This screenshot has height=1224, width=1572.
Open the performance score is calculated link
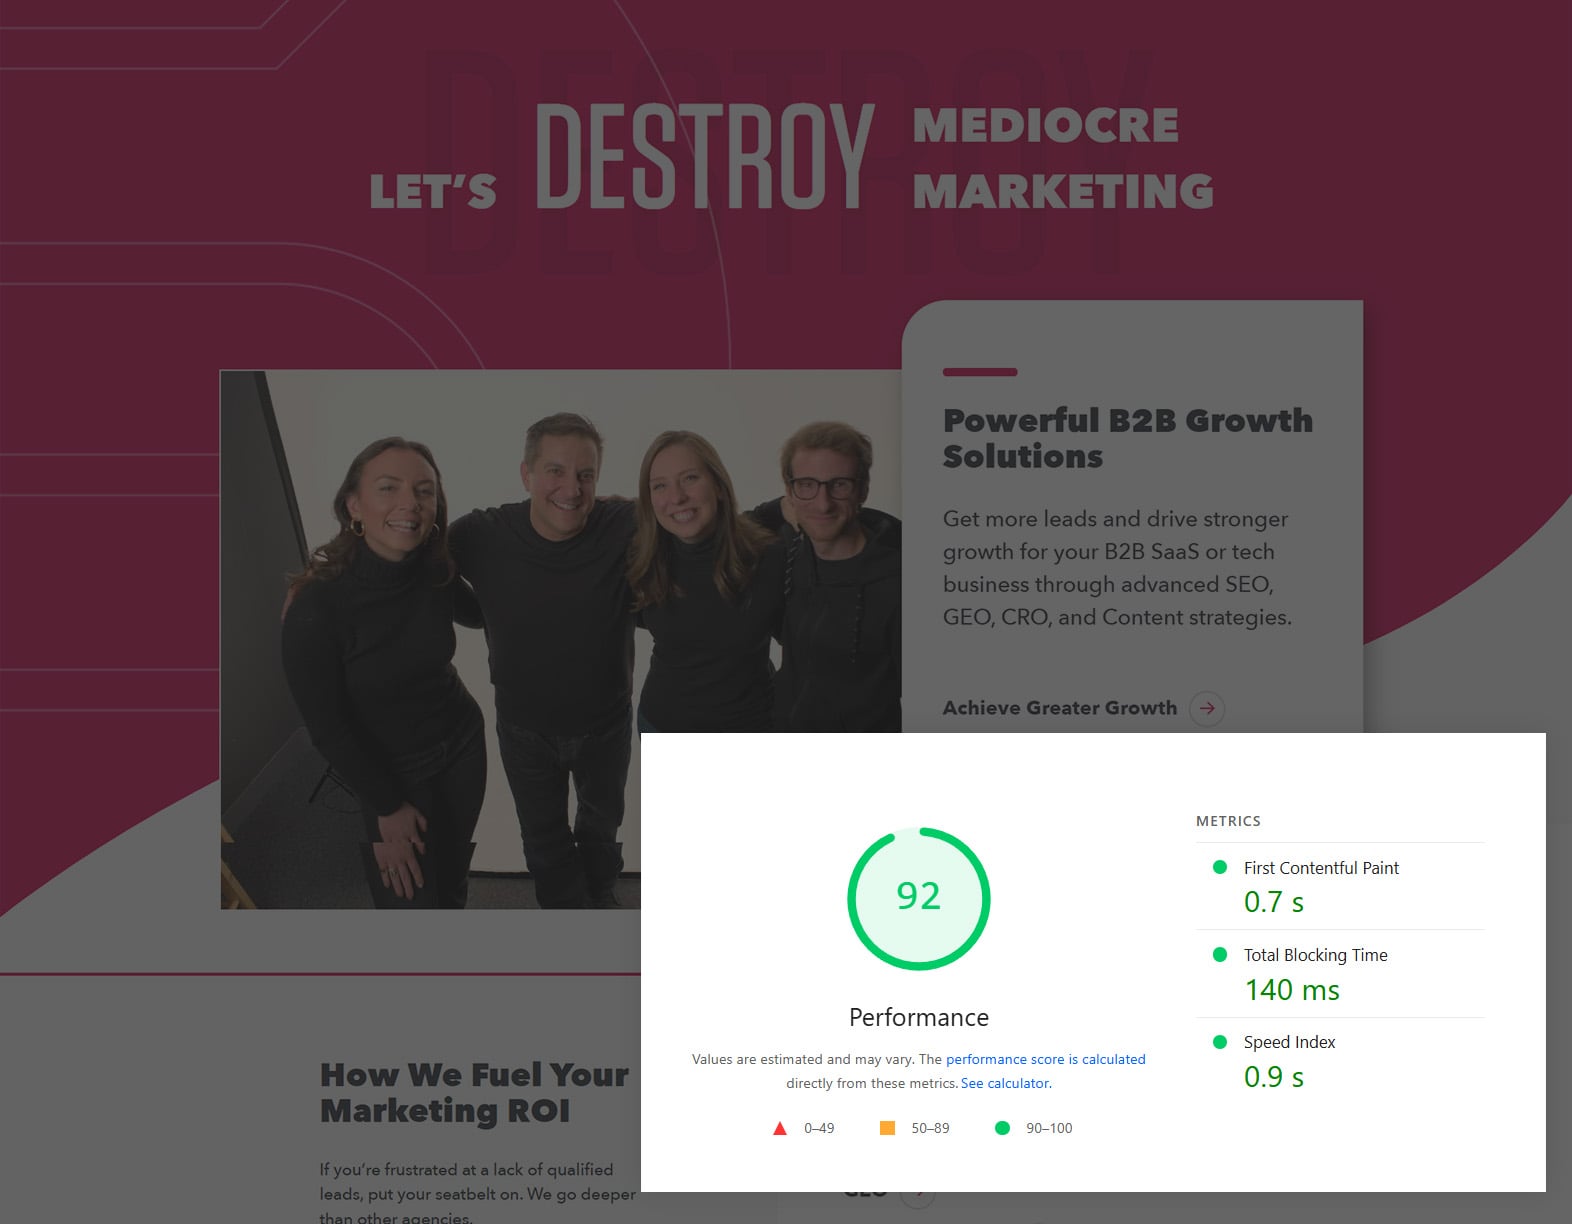tap(1045, 1059)
